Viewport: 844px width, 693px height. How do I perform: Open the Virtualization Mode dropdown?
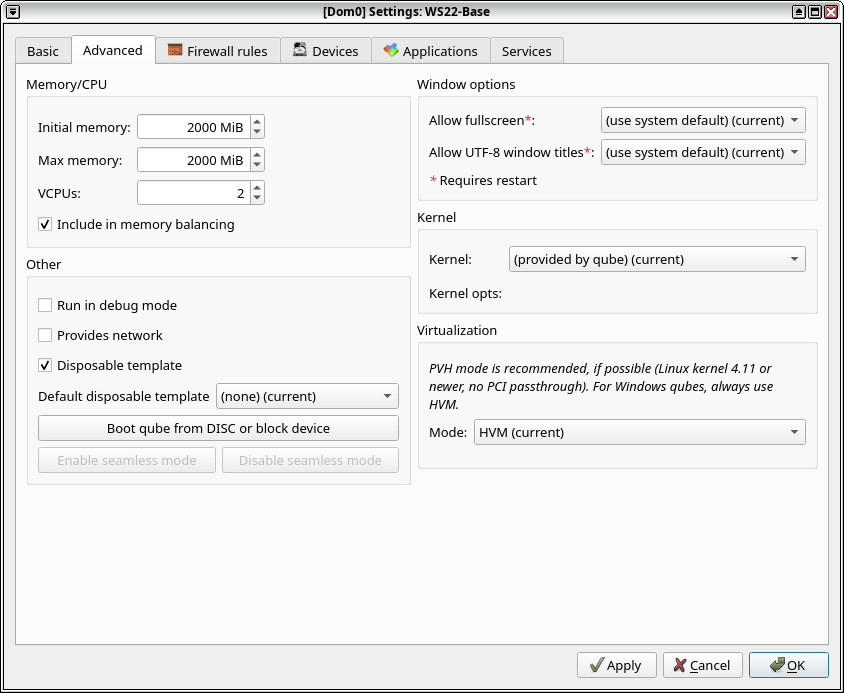(x=639, y=432)
